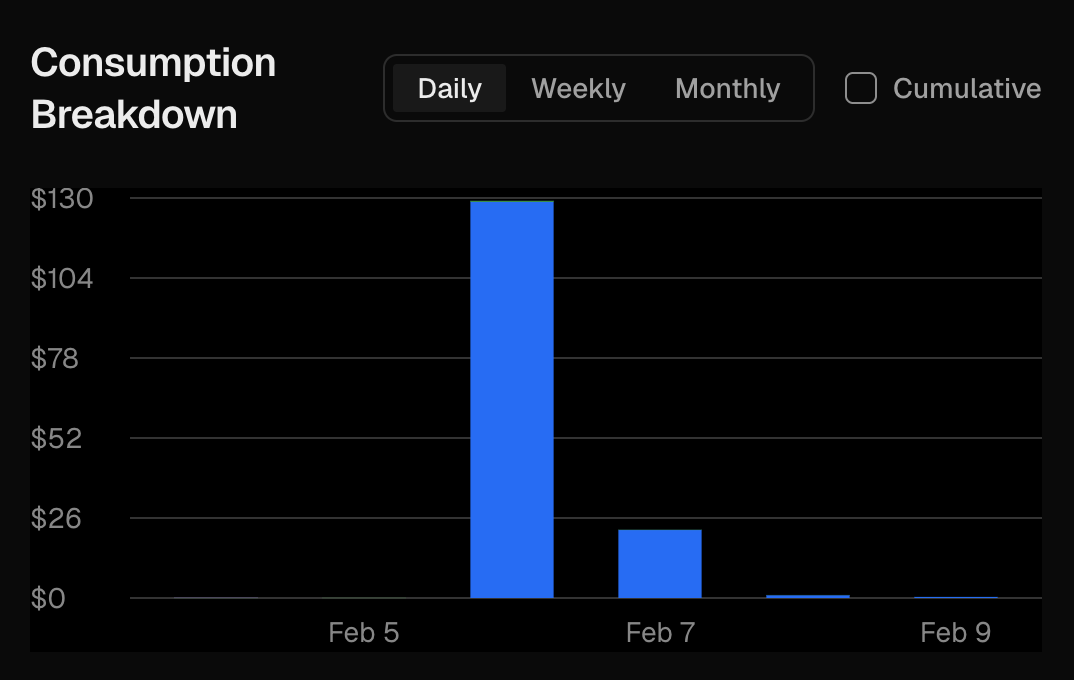Image resolution: width=1074 pixels, height=680 pixels.
Task: Click the $0 y-axis label
Action: pos(48,598)
